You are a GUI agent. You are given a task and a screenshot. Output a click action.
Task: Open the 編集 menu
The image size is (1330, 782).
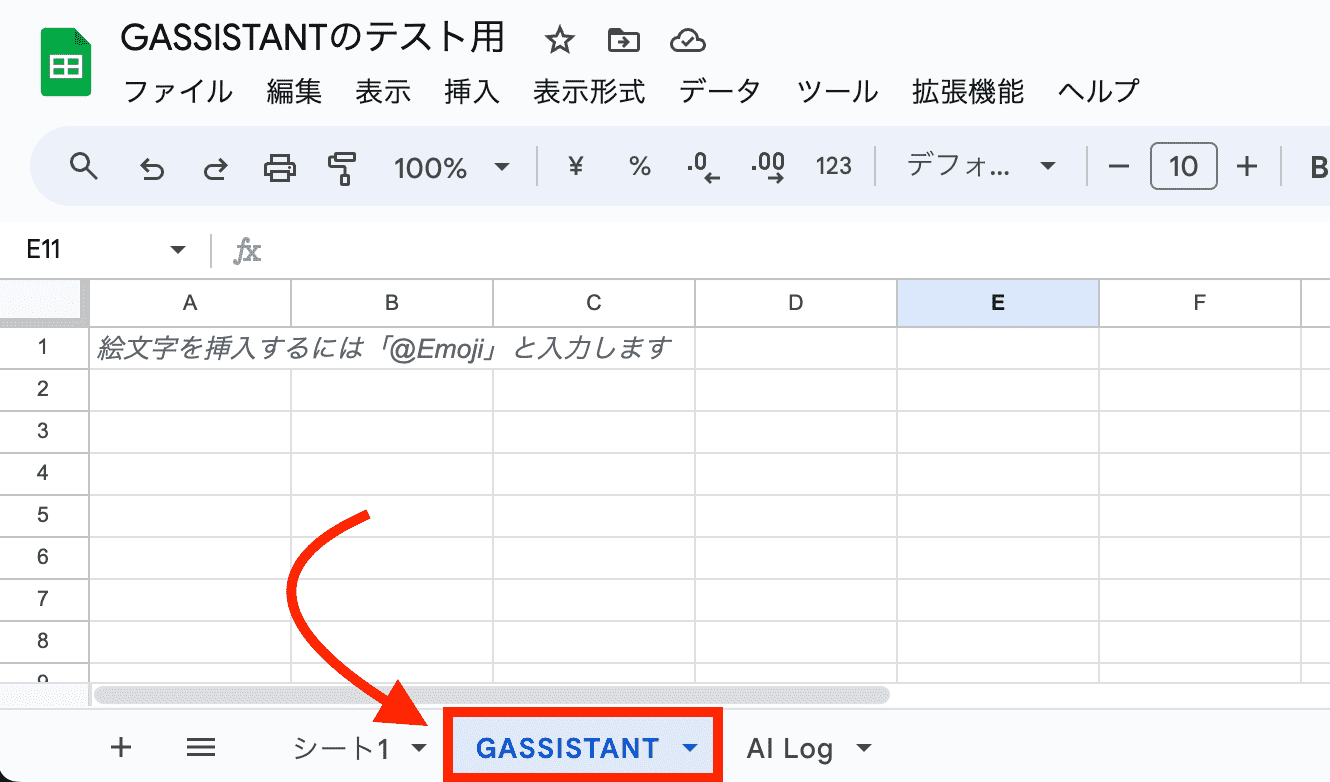294,92
